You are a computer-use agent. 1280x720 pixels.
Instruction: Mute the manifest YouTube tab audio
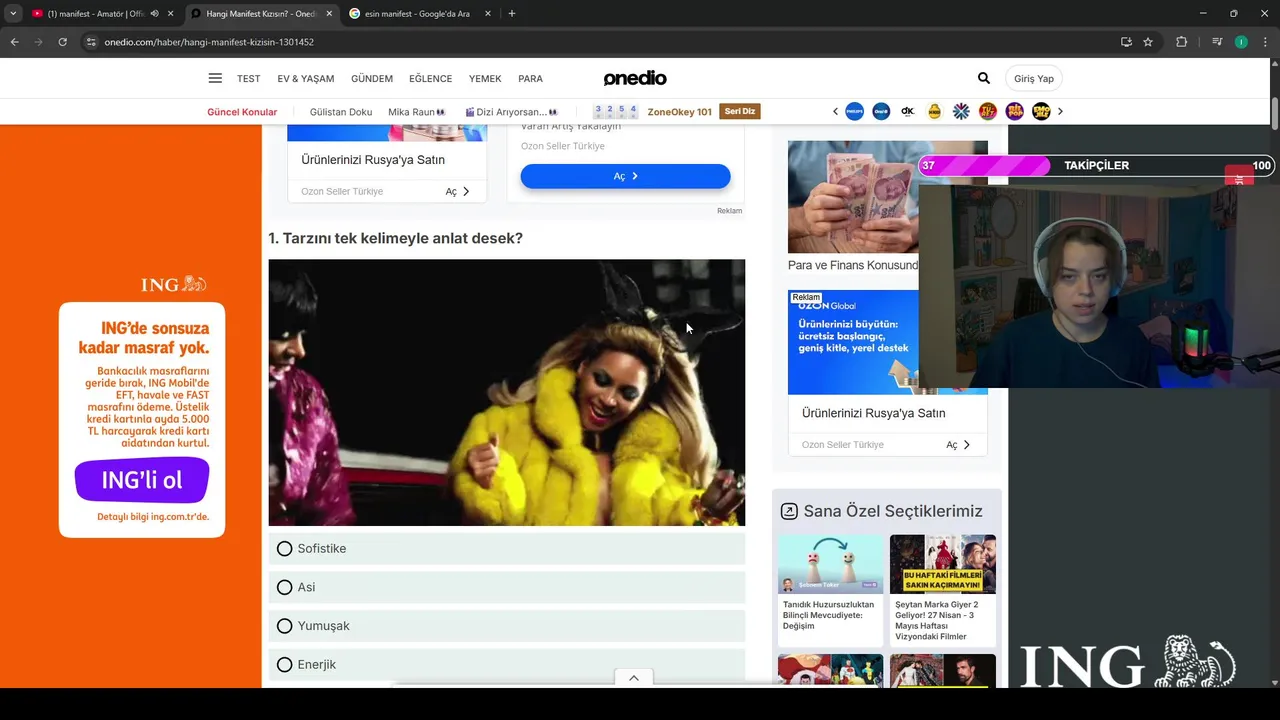tap(154, 14)
